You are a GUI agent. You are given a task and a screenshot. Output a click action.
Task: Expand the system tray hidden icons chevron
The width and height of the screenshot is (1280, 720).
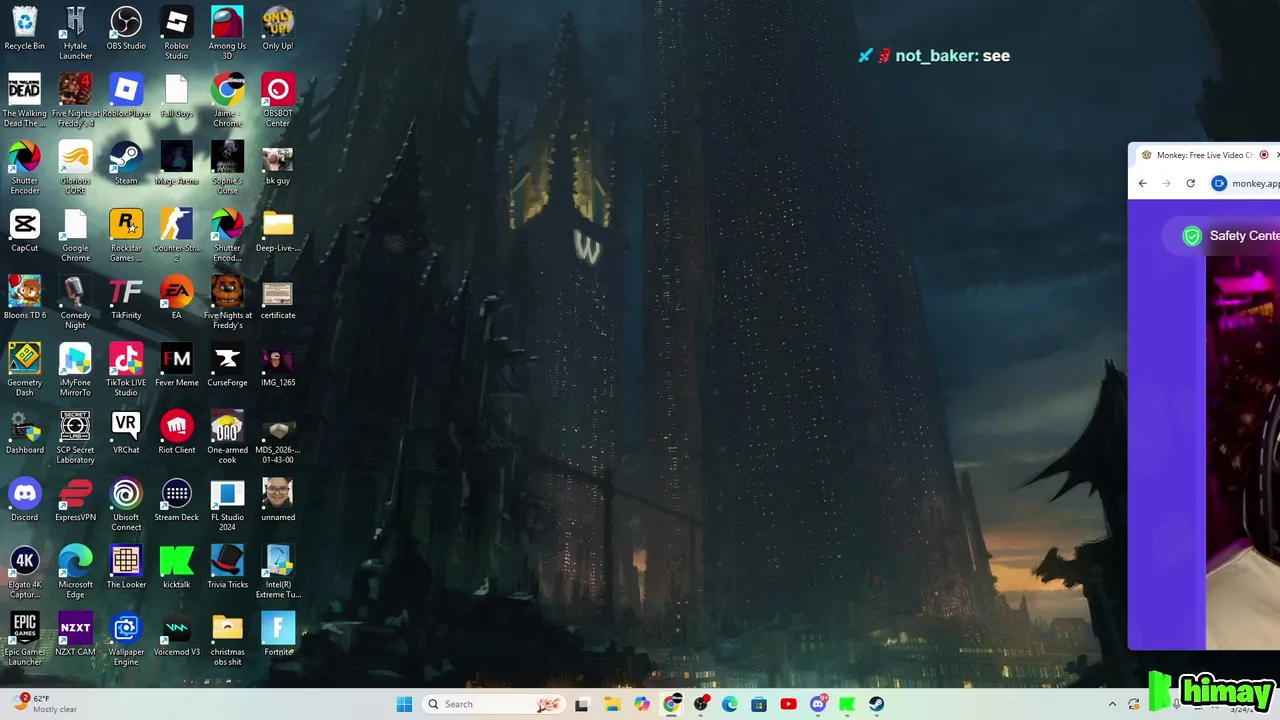1112,704
